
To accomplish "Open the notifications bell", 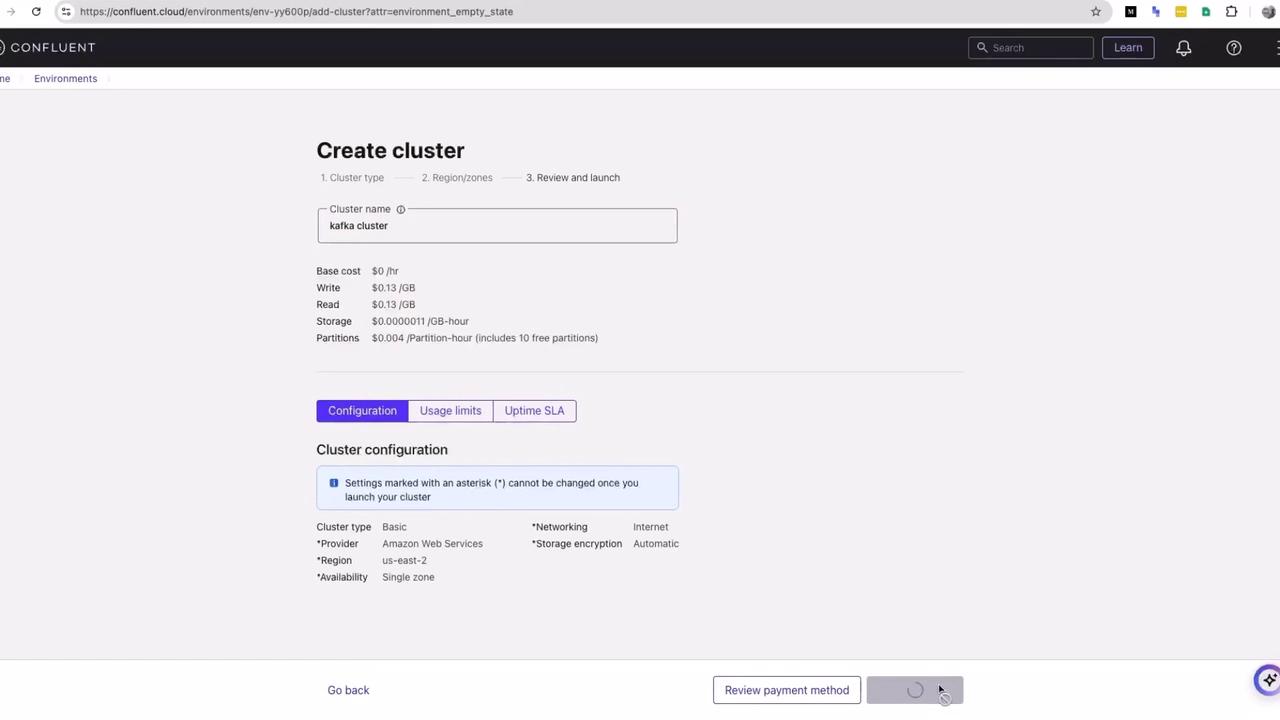I will pos(1183,48).
